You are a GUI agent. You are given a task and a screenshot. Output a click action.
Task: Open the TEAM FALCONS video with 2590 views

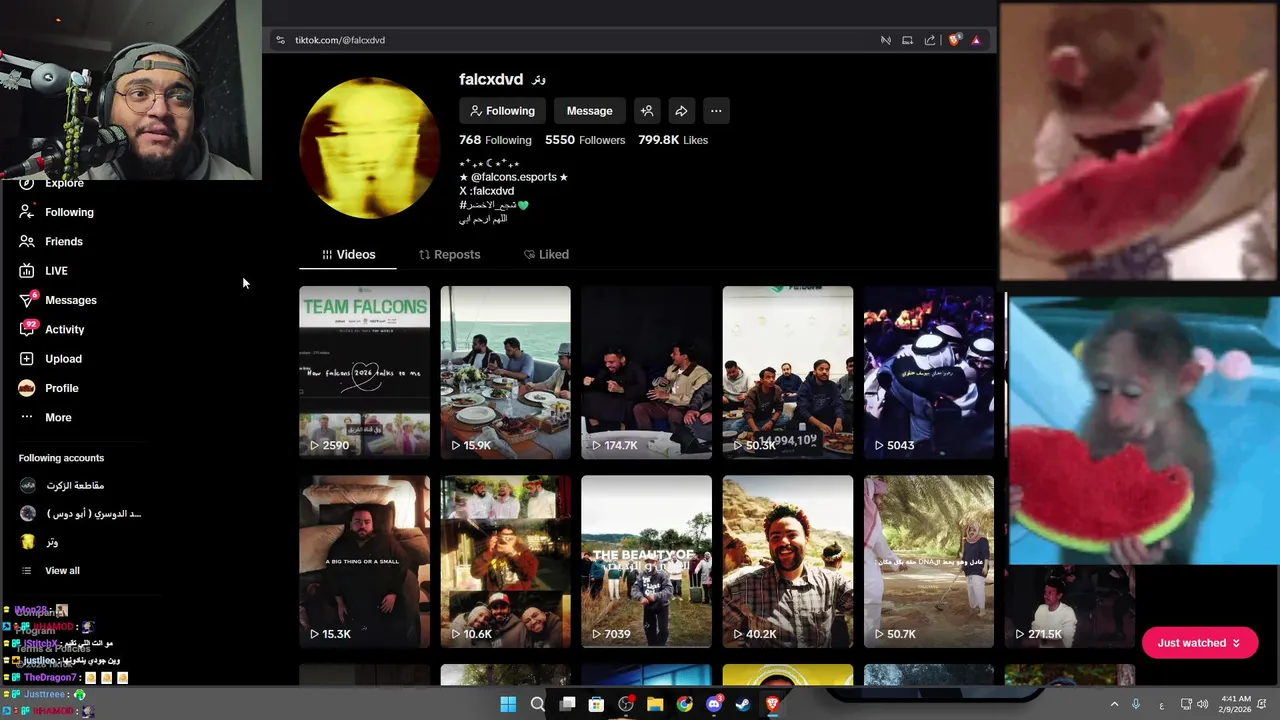(x=364, y=372)
